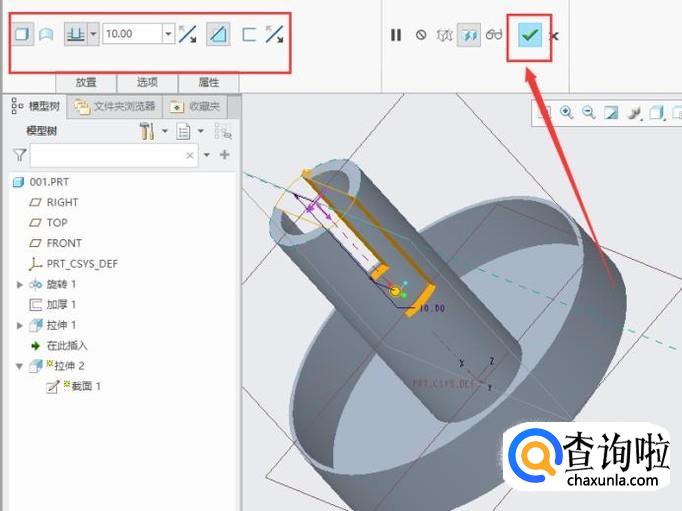Viewport: 682px width, 511px height.
Task: Select the RIGHT datum plane
Action: click(x=63, y=202)
